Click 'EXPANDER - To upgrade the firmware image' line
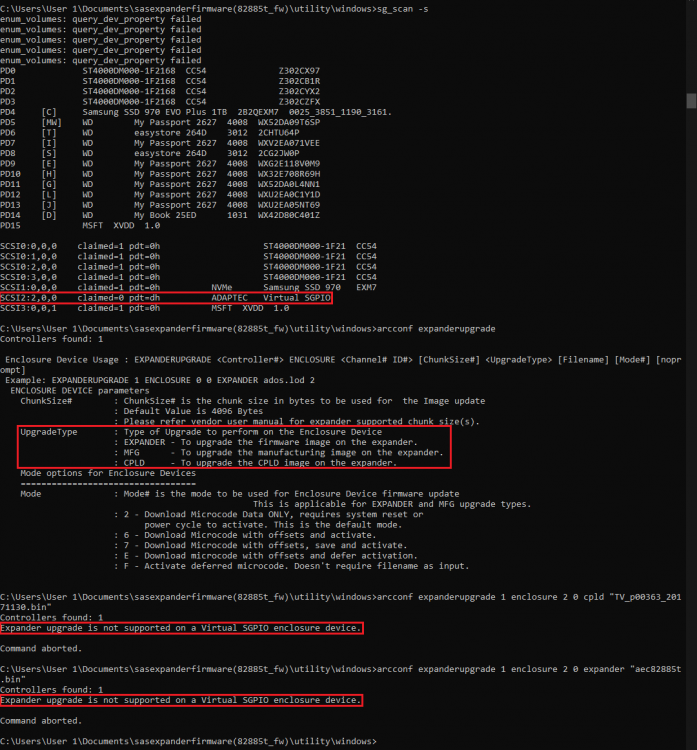 271,442
